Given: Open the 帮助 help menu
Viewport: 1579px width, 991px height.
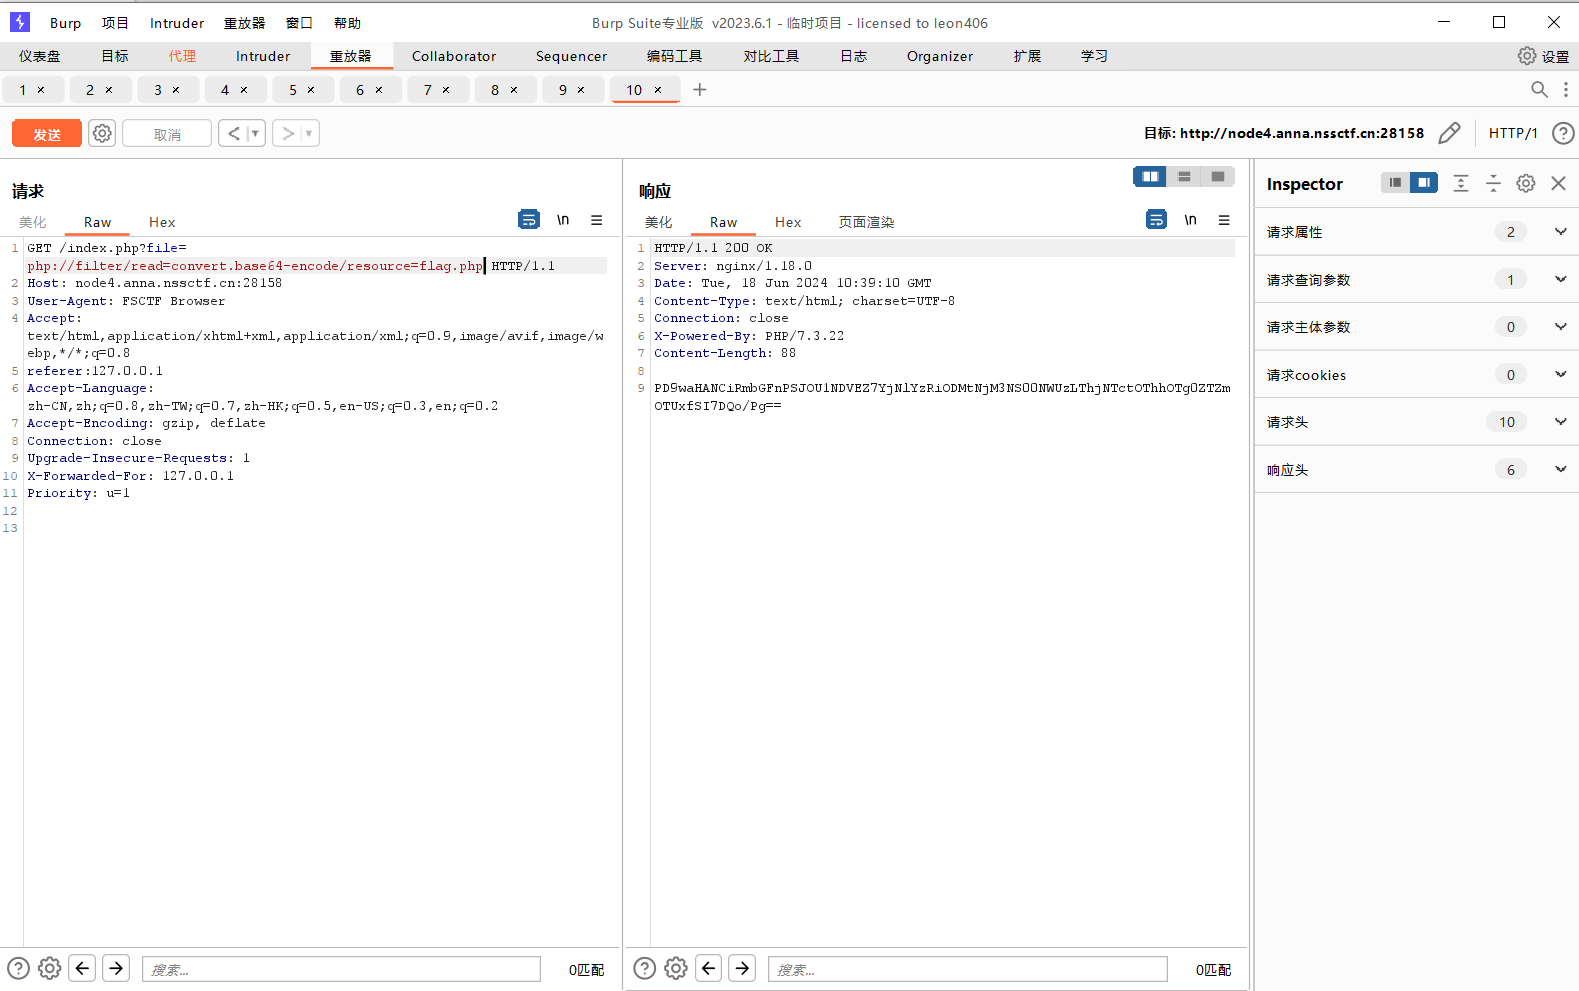Looking at the screenshot, I should pos(347,23).
